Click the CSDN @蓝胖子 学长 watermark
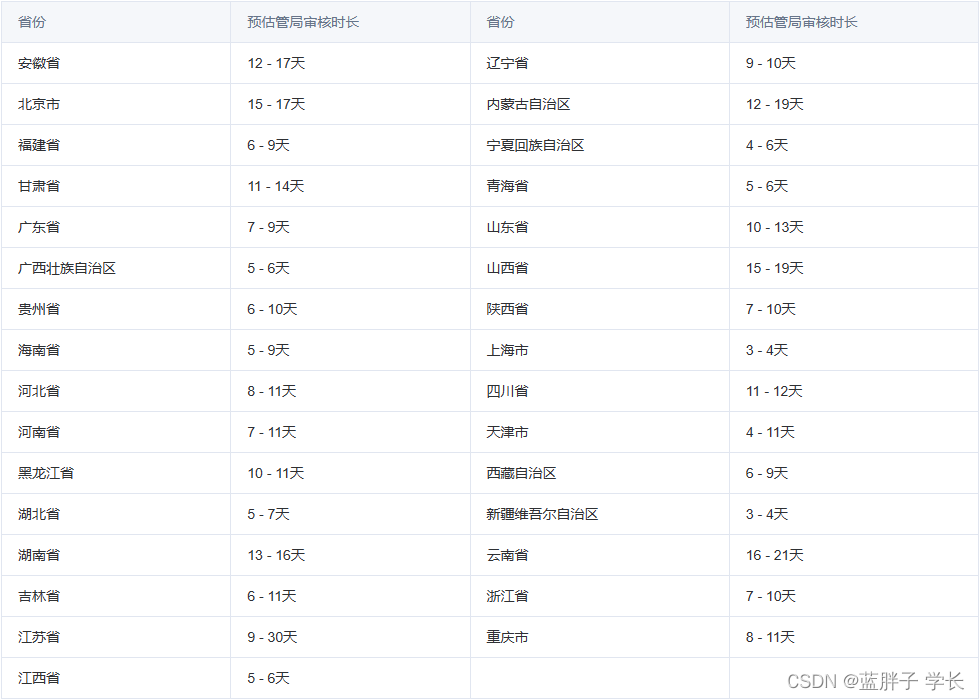Image resolution: width=980 pixels, height=700 pixels. pyautogui.click(x=875, y=681)
